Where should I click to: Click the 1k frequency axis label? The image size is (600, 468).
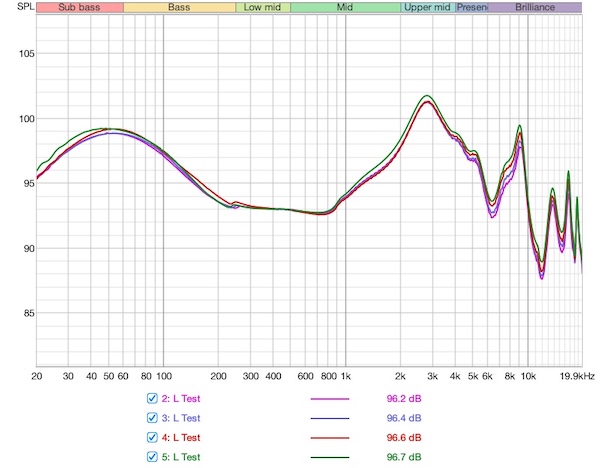point(346,377)
